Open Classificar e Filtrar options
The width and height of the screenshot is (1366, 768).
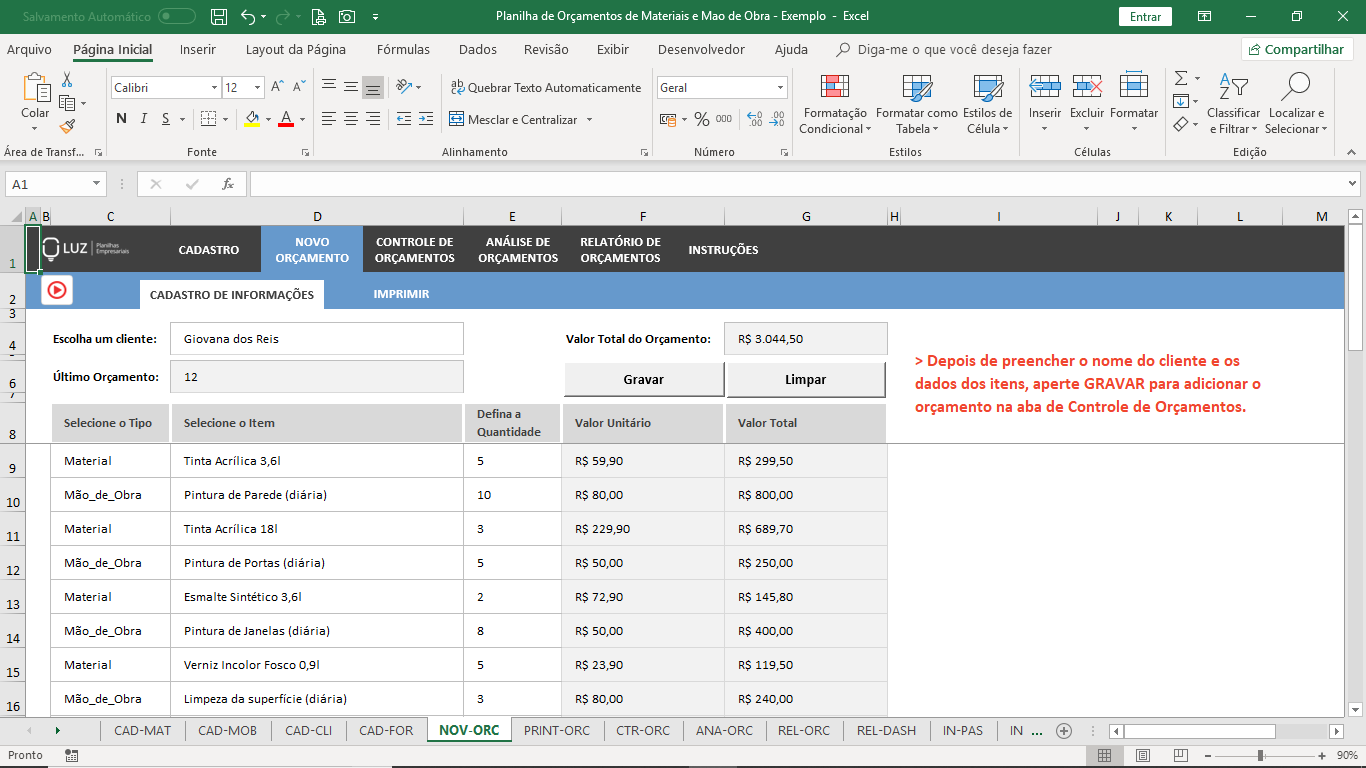1234,104
